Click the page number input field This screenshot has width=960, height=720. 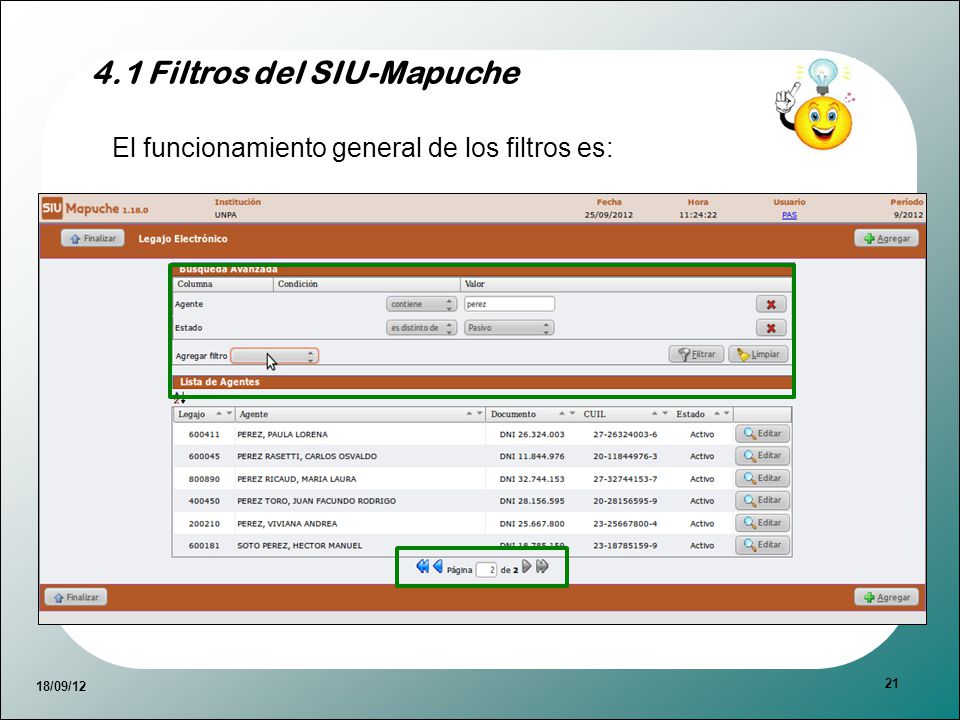[x=486, y=569]
